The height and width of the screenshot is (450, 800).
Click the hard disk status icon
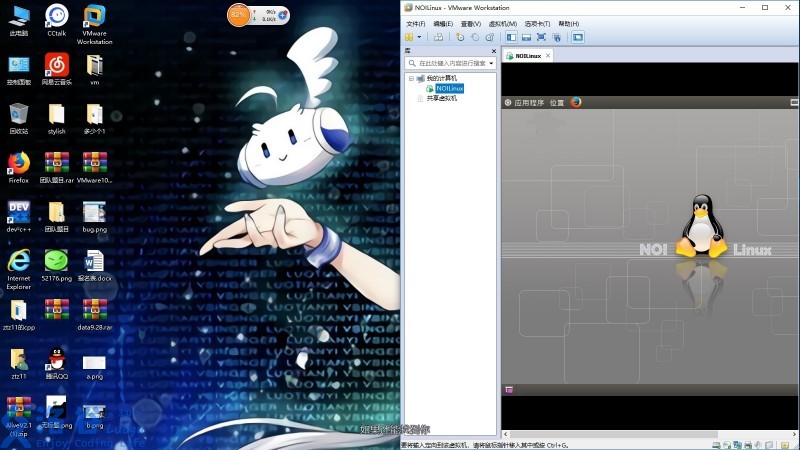point(716,445)
